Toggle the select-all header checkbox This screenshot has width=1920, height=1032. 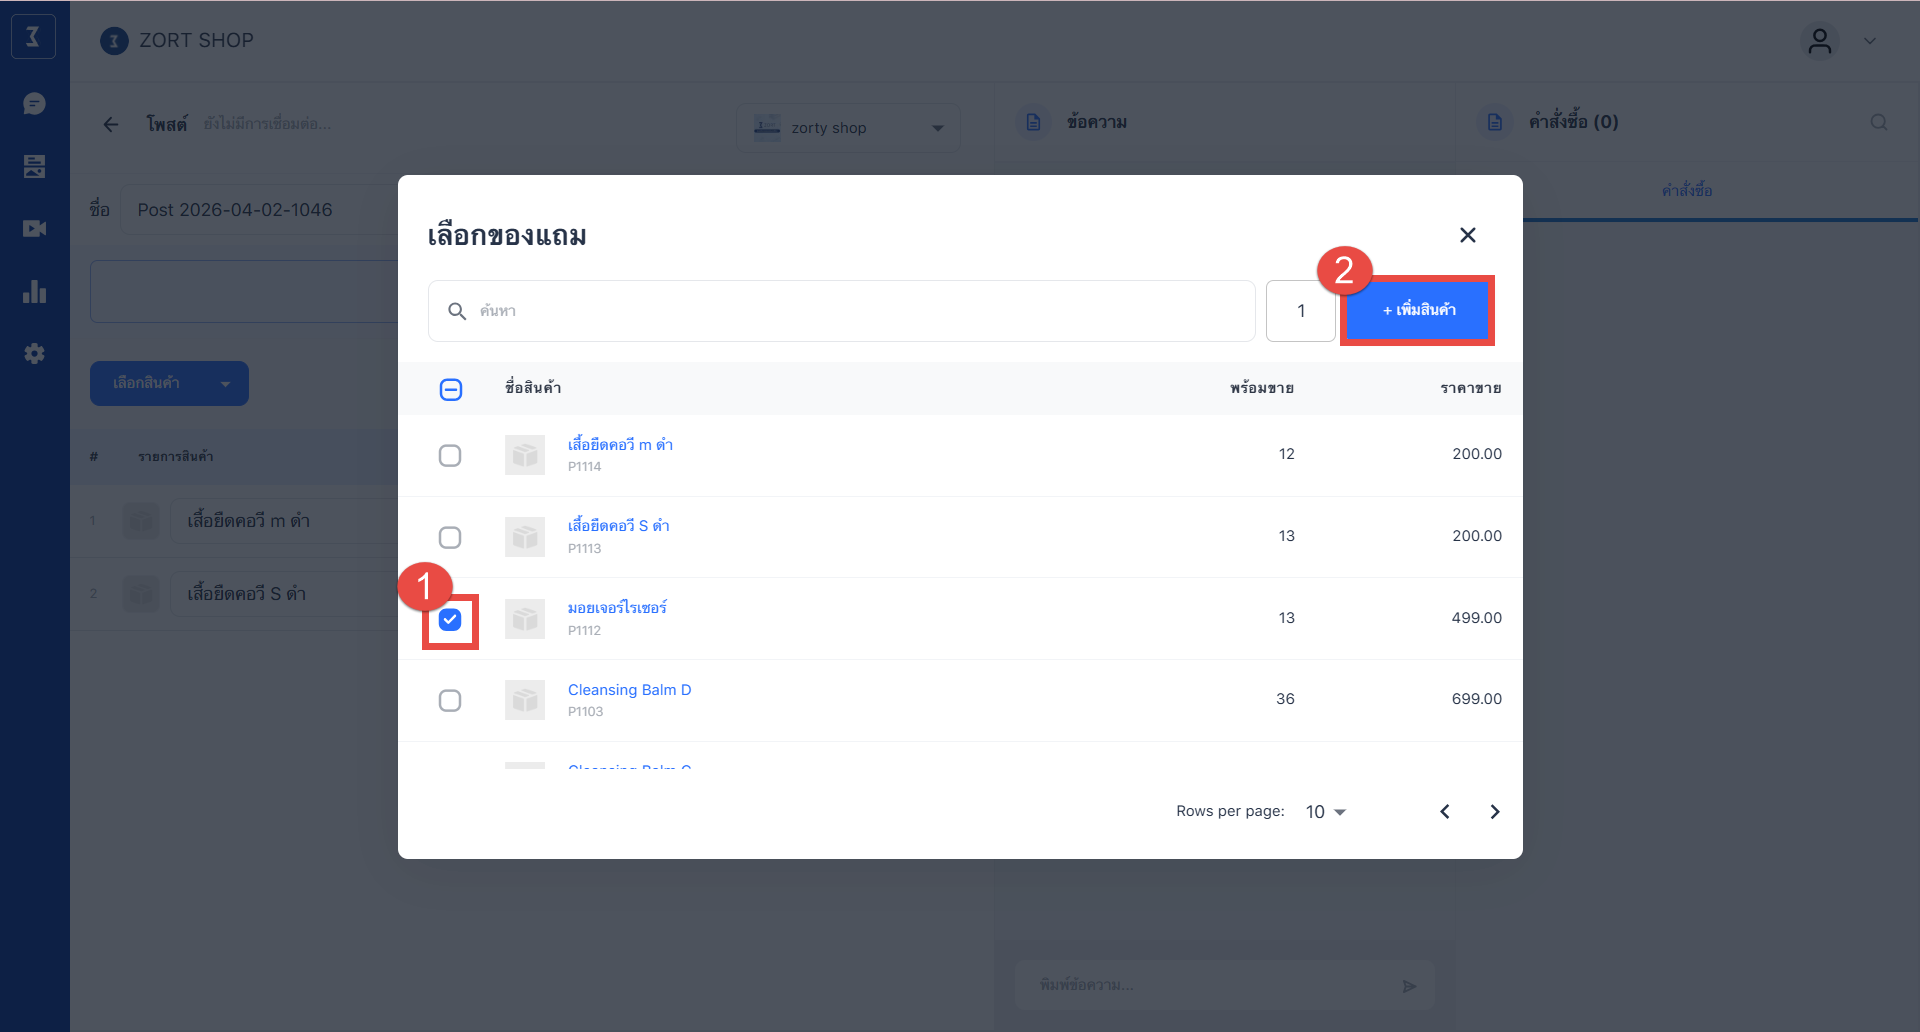tap(451, 390)
